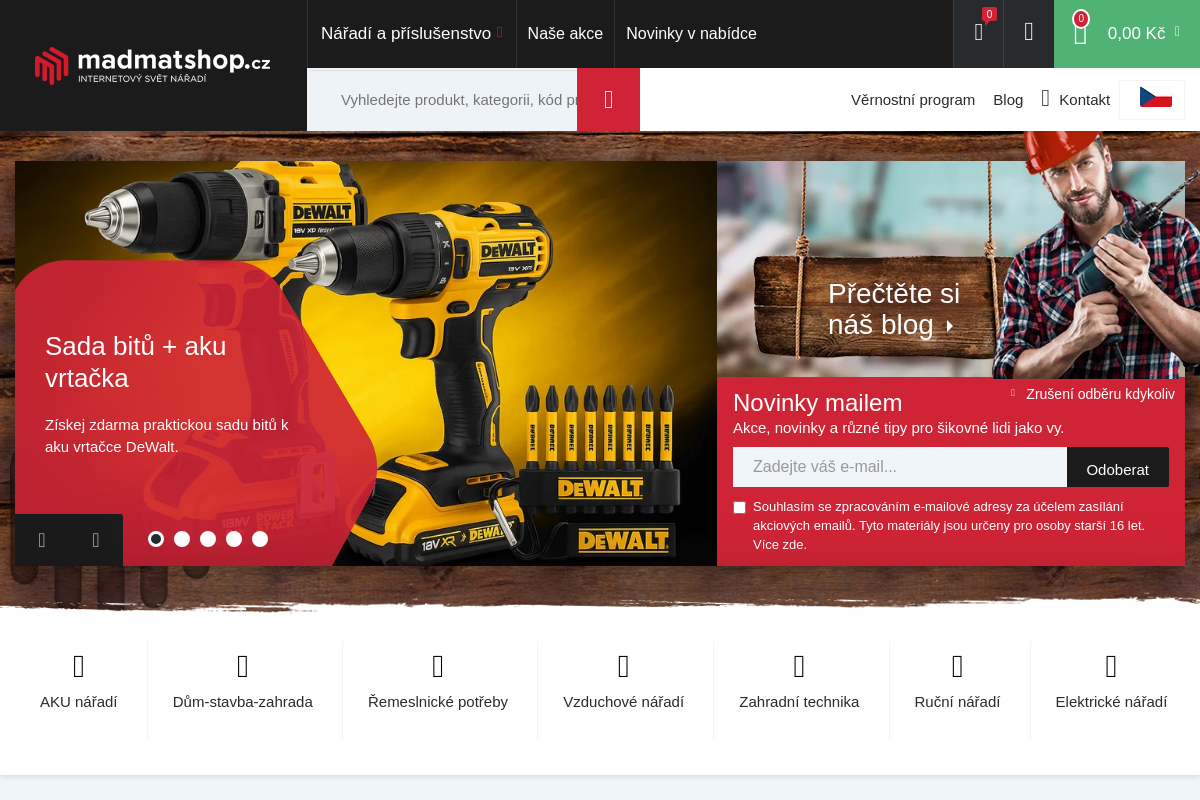Select the first carousel slide dot
The image size is (1200, 800).
coord(156,539)
